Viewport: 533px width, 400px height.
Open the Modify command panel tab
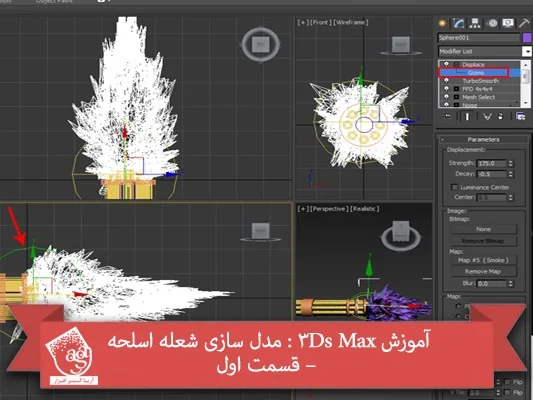(x=459, y=23)
